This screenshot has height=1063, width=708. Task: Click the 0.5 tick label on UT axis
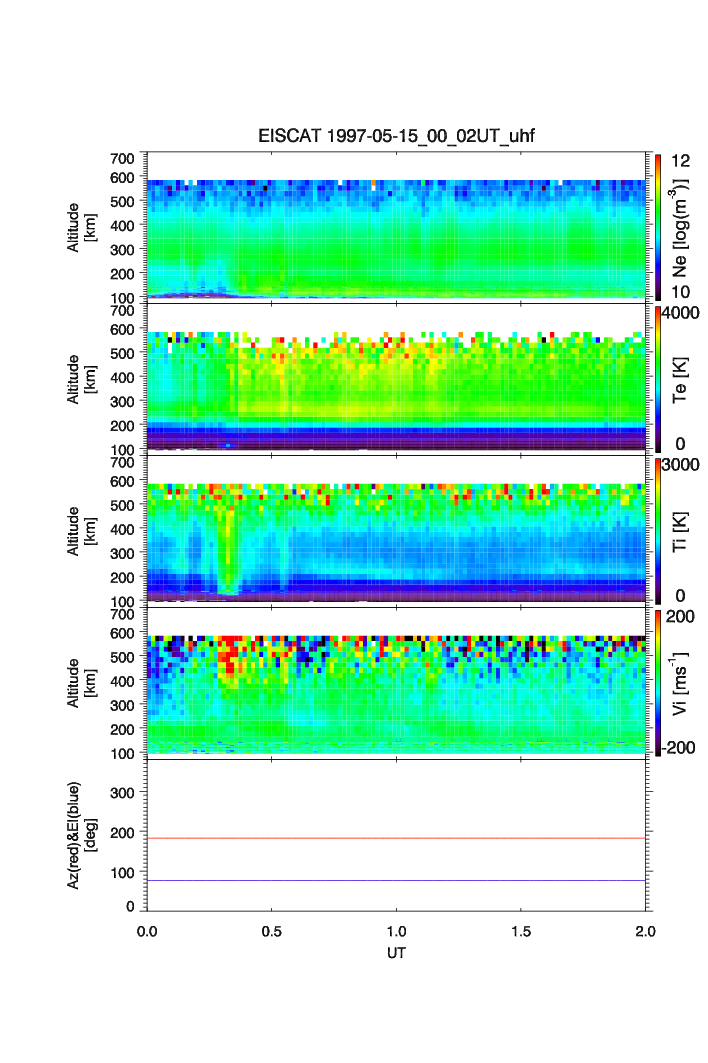tap(271, 931)
